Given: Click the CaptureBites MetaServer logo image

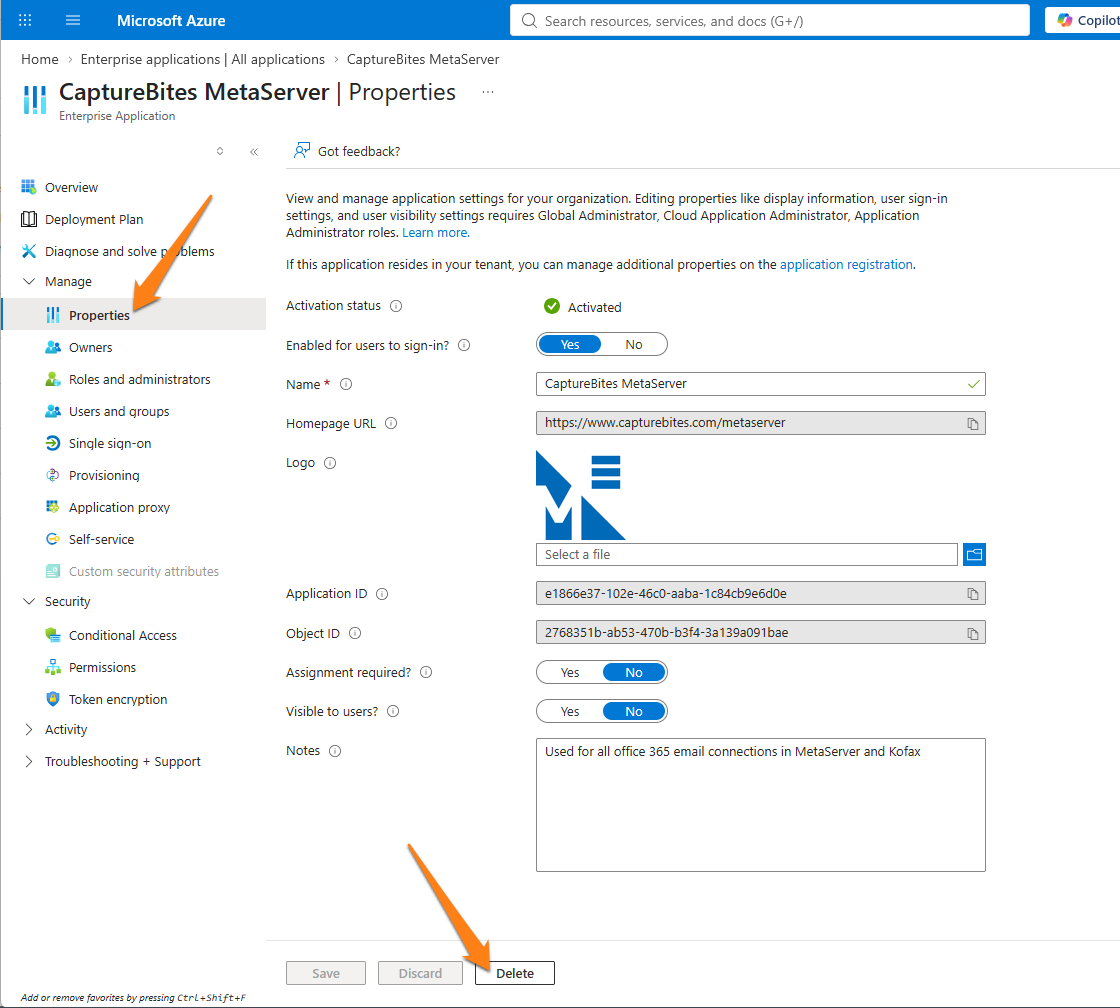Looking at the screenshot, I should (x=580, y=495).
